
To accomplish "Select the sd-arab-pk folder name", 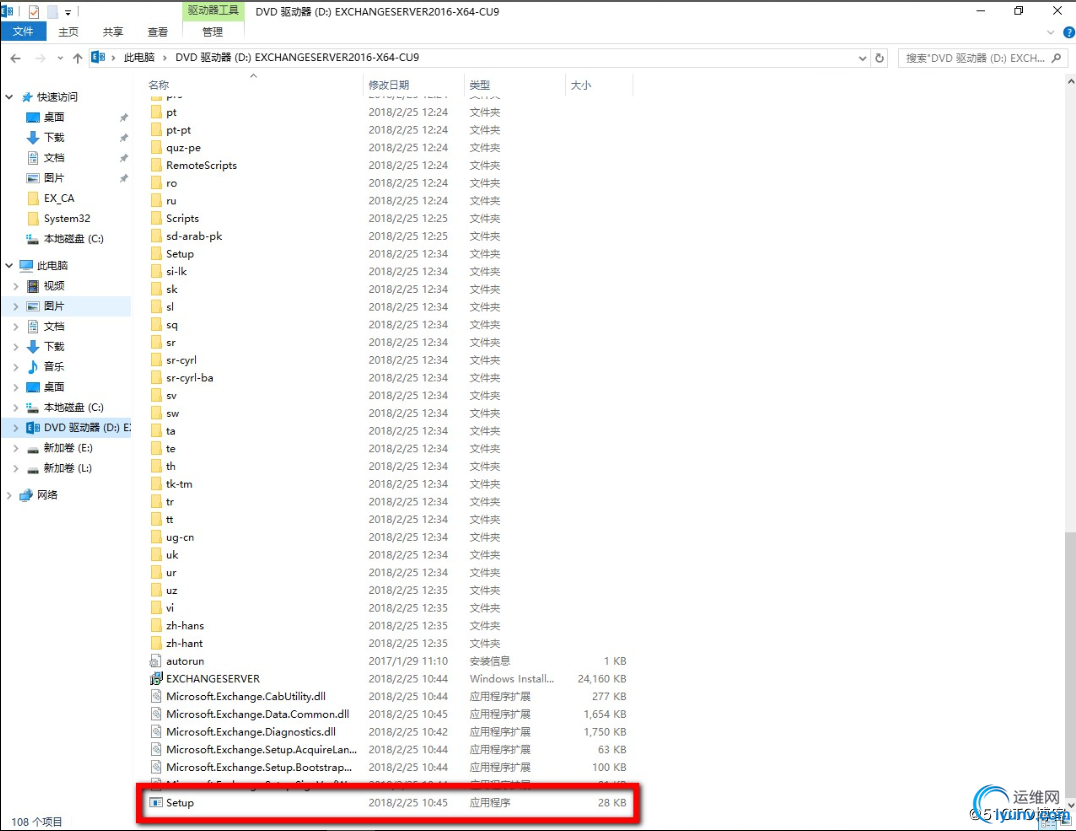I will click(x=194, y=236).
